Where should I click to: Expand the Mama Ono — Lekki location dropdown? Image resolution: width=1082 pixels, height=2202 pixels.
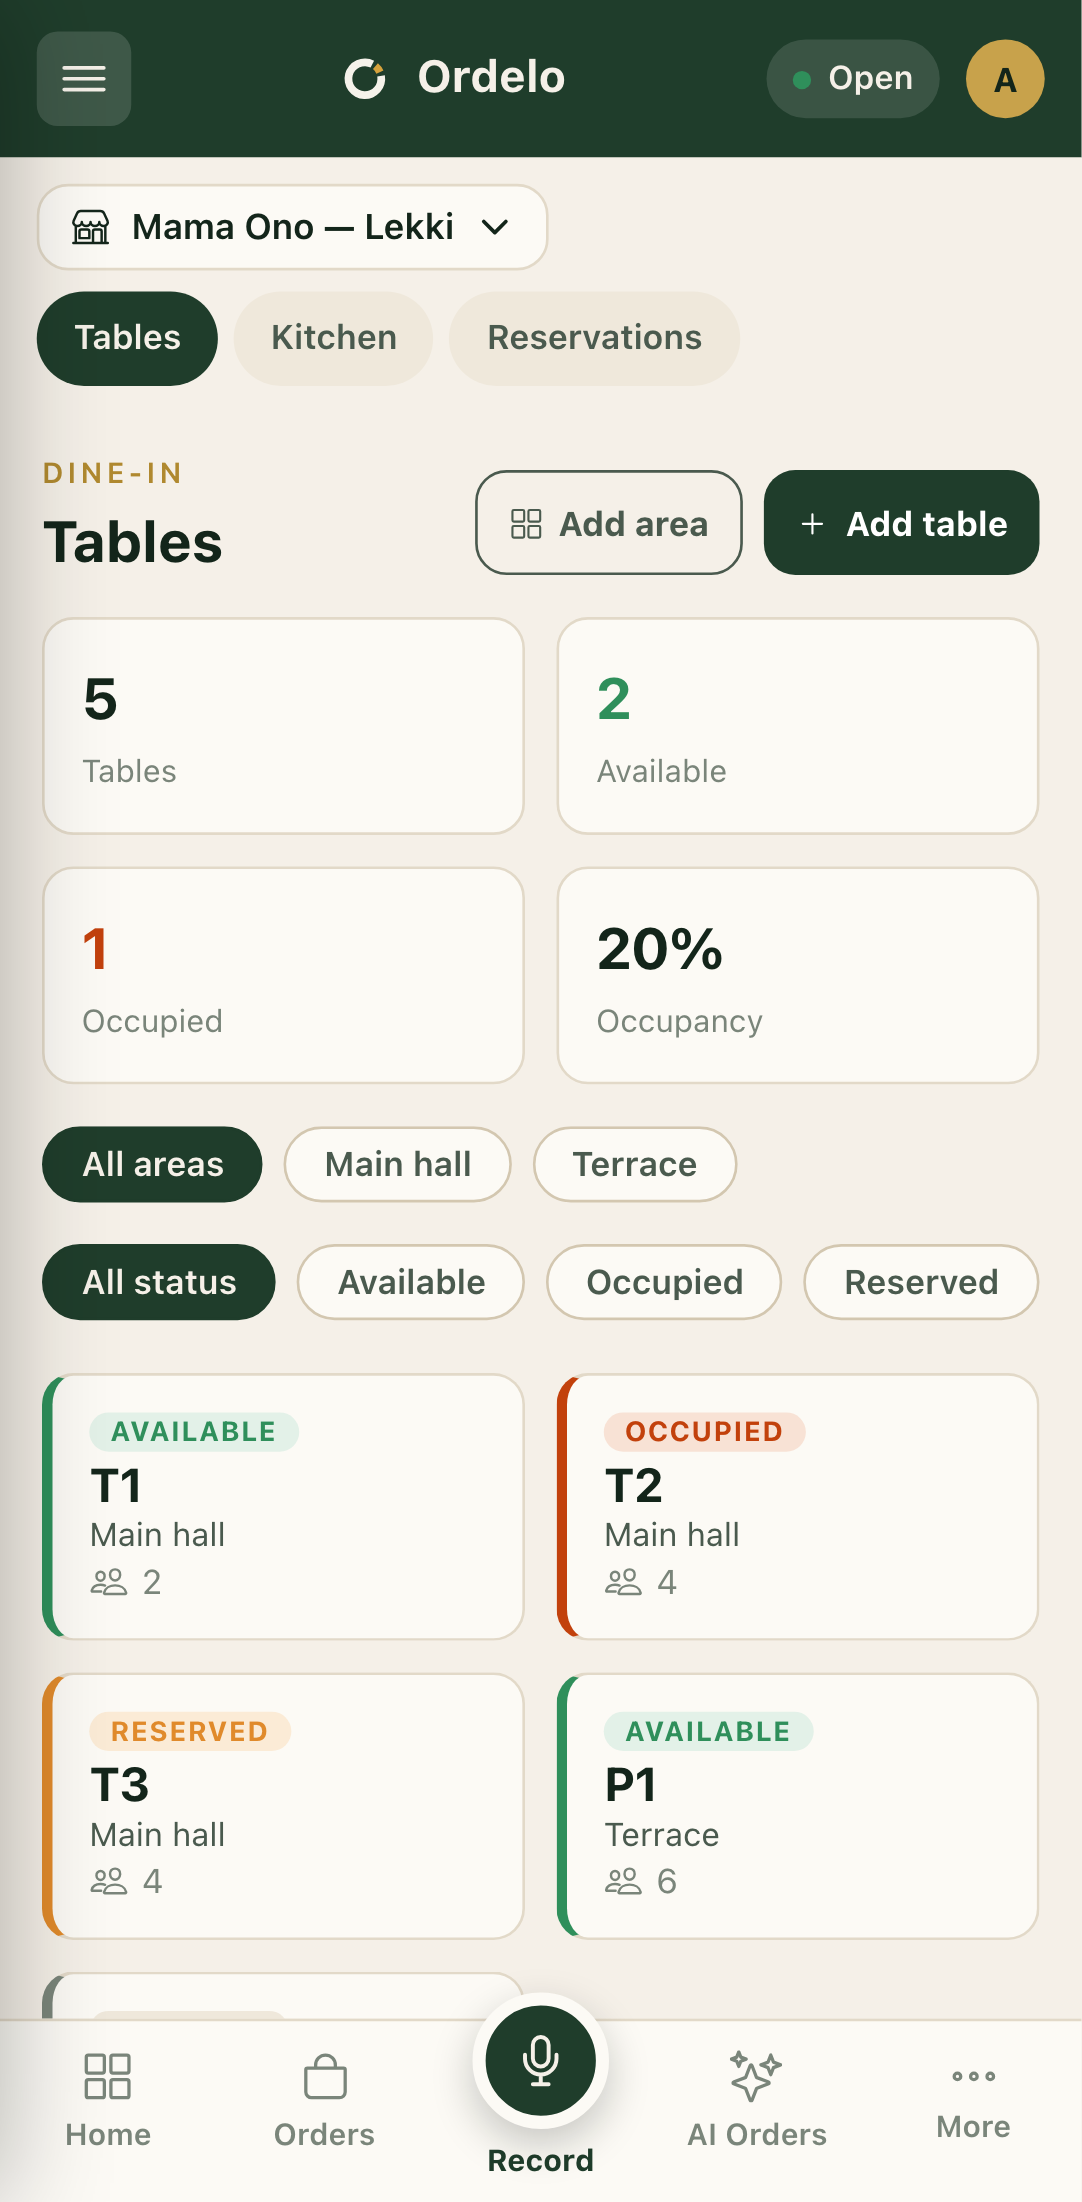point(293,227)
